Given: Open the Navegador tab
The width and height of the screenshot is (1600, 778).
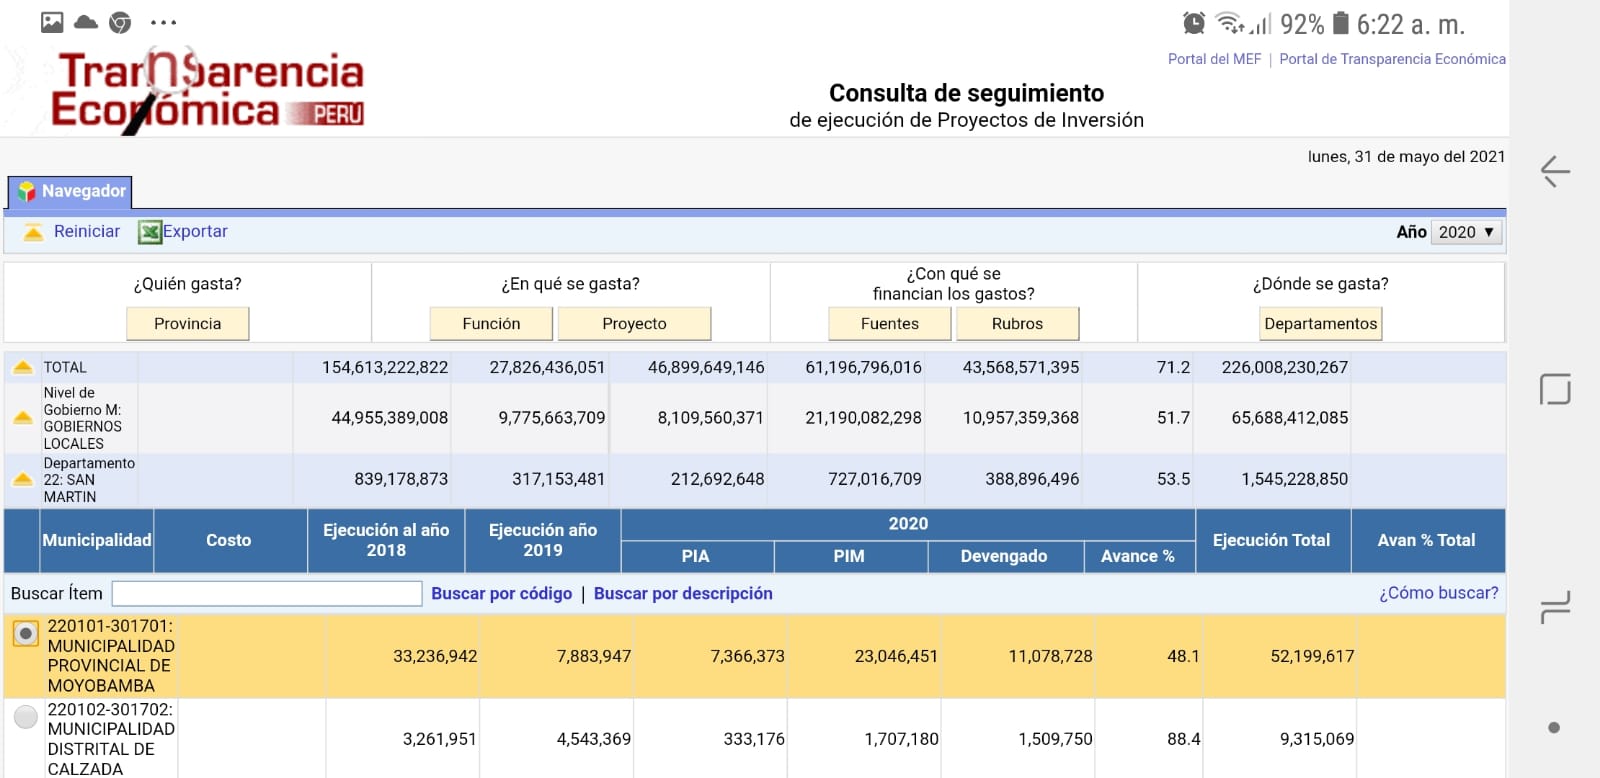Looking at the screenshot, I should click(71, 191).
